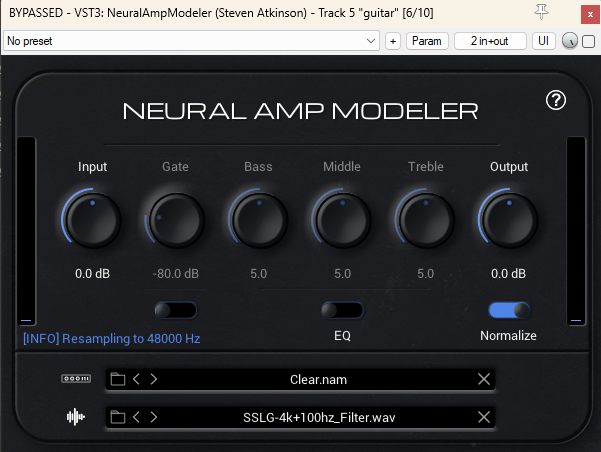Click the wet/dry mix knob in header
The width and height of the screenshot is (601, 452).
pos(570,41)
